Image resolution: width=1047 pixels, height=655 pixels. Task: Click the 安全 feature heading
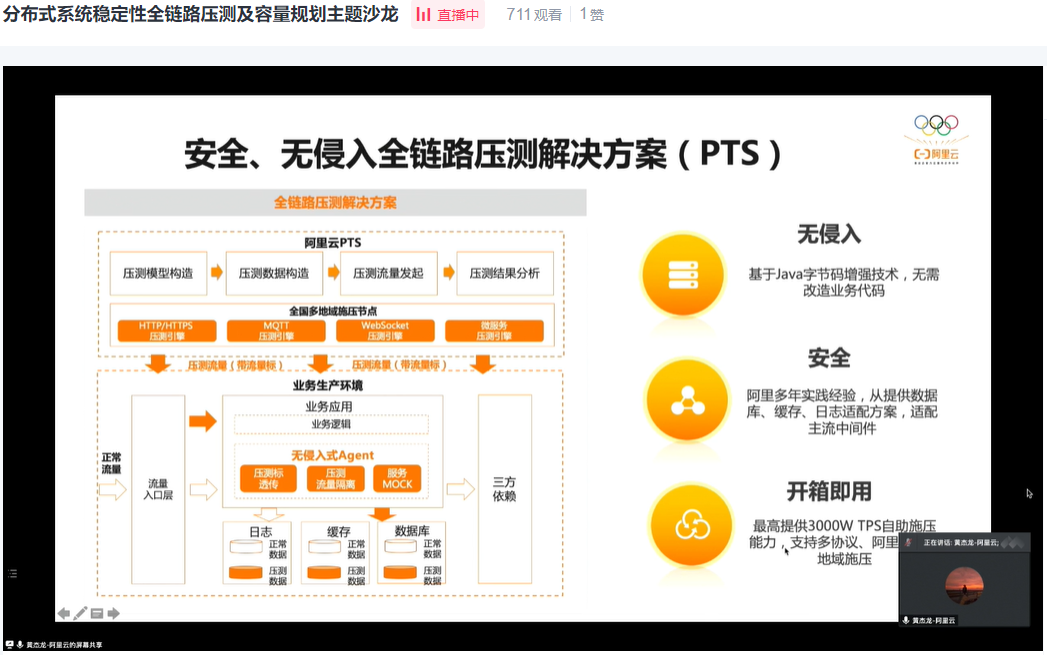point(829,358)
